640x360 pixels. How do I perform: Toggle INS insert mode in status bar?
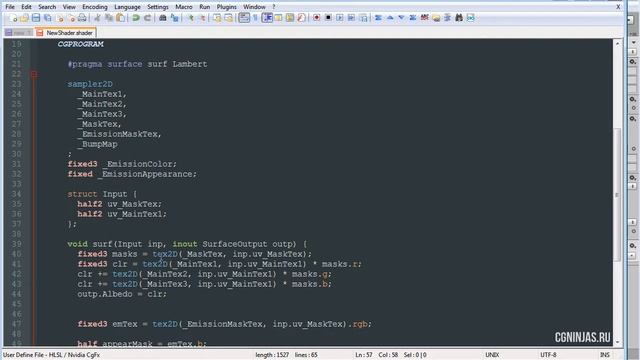[604, 355]
